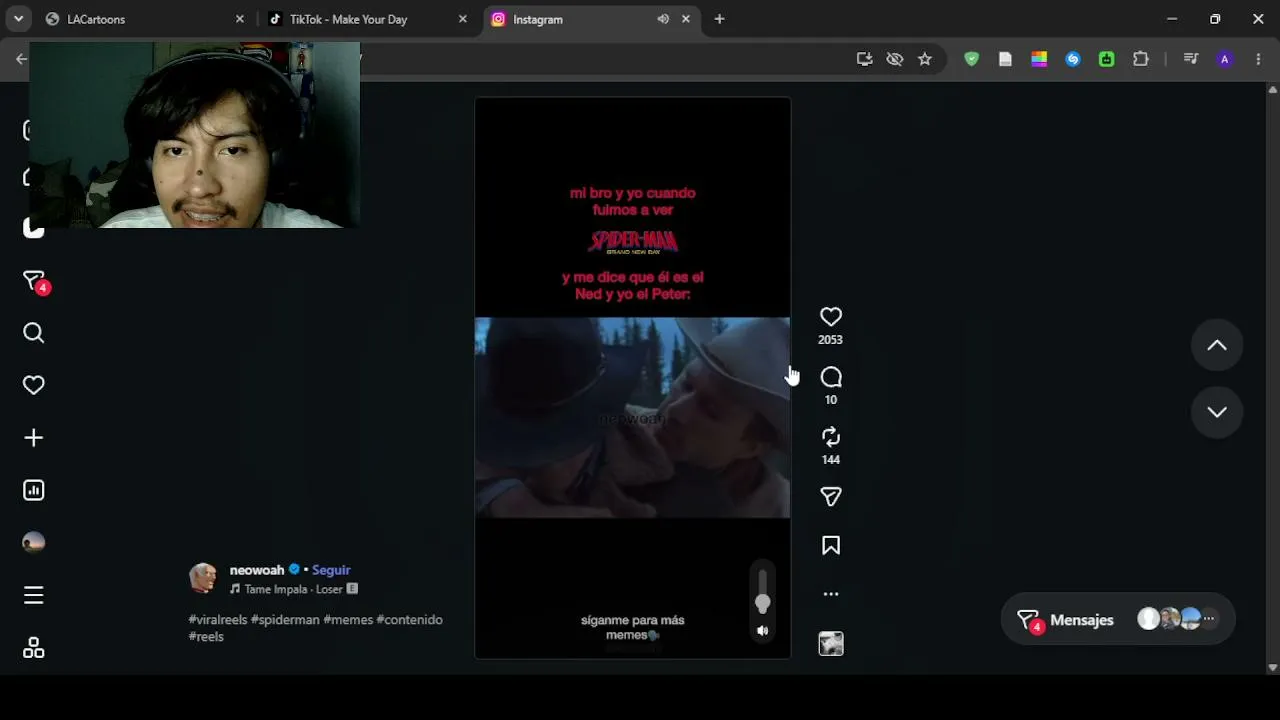Open the dashboard chart icon in sidebar
Viewport: 1280px width, 720px height.
click(x=34, y=490)
